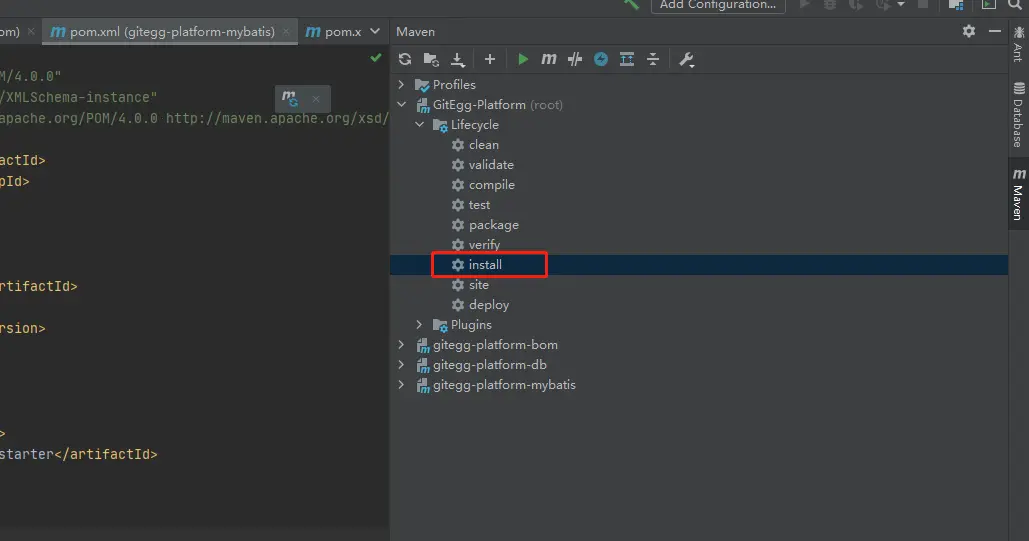Add Maven project with plus icon
Image resolution: width=1029 pixels, height=541 pixels.
tap(490, 59)
